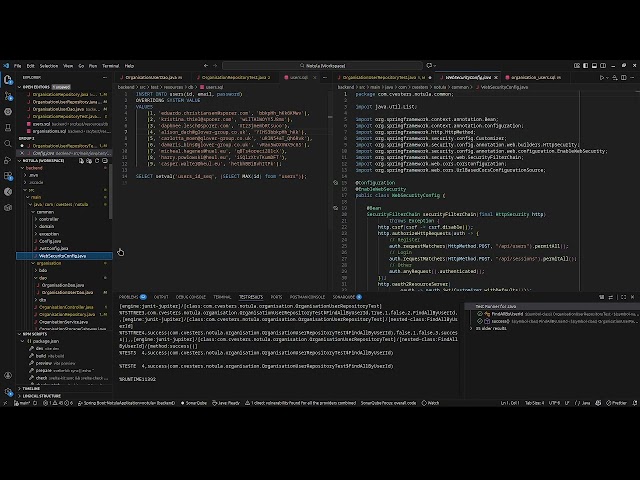Click New Folder icon in workspace header
640x480 pixels.
(89, 161)
